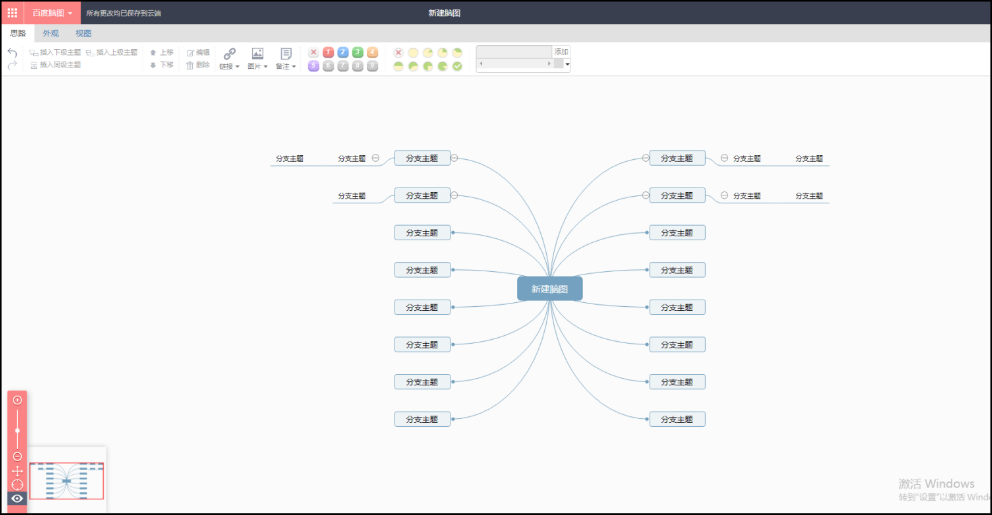This screenshot has width=992, height=515.
Task: Click the 添加 button next to tag field
Action: pyautogui.click(x=561, y=51)
